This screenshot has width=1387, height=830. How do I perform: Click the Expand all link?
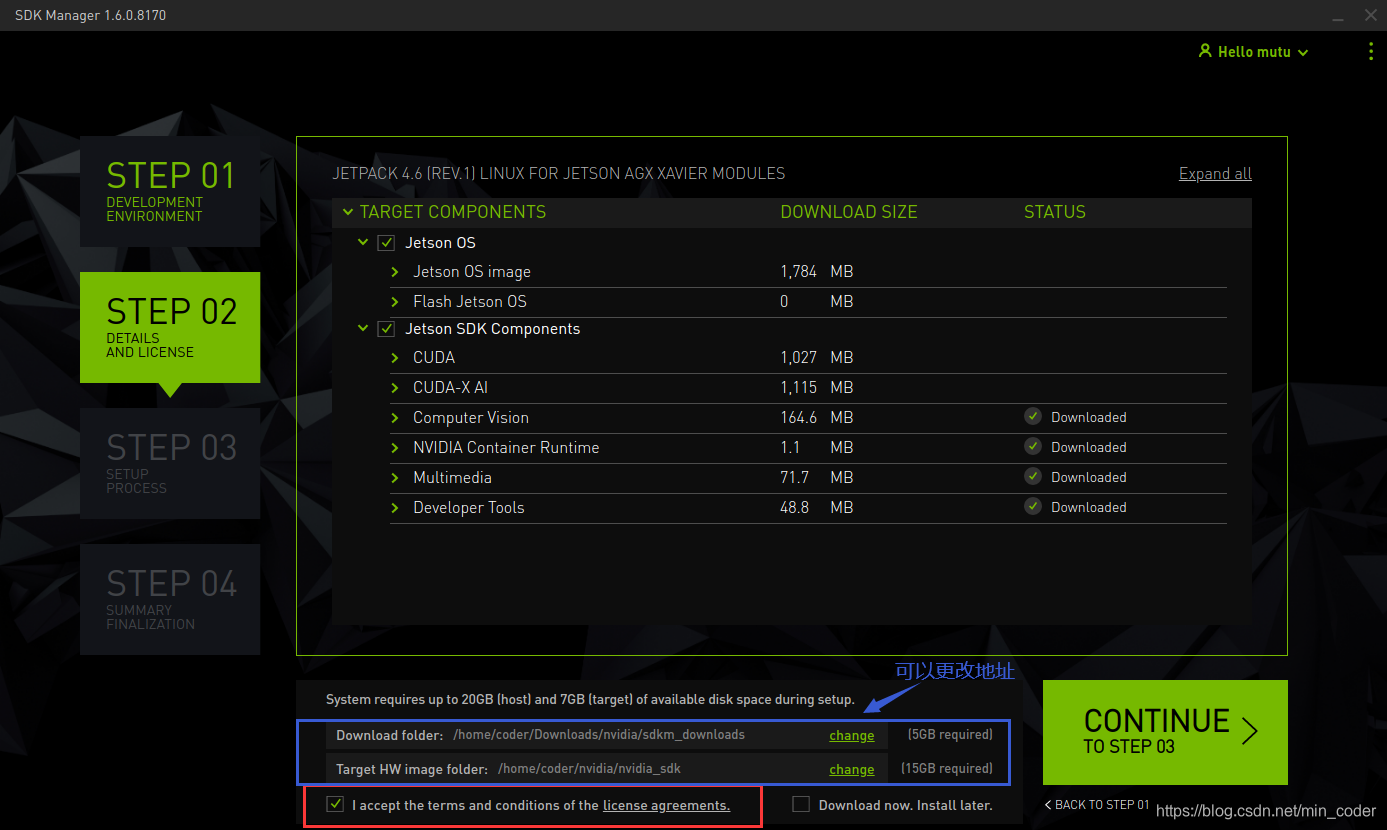[1215, 174]
